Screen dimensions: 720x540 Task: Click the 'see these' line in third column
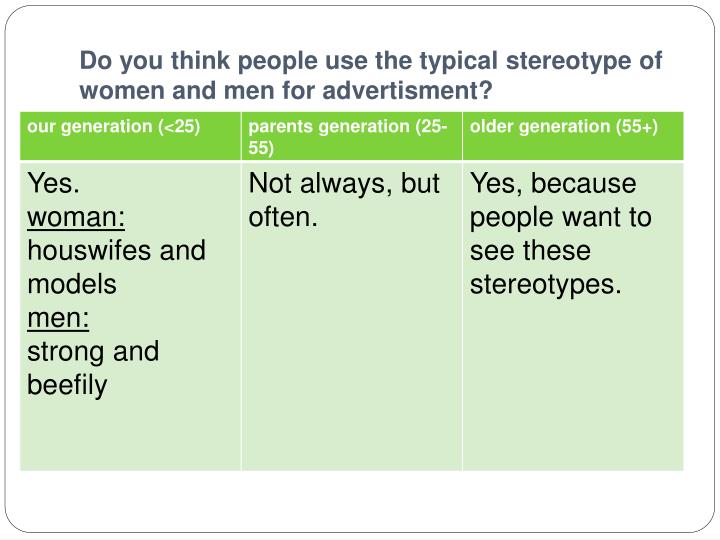530,251
